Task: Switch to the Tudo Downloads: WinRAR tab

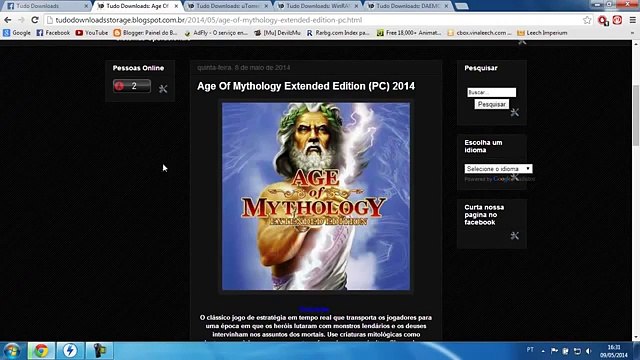Action: [318, 6]
